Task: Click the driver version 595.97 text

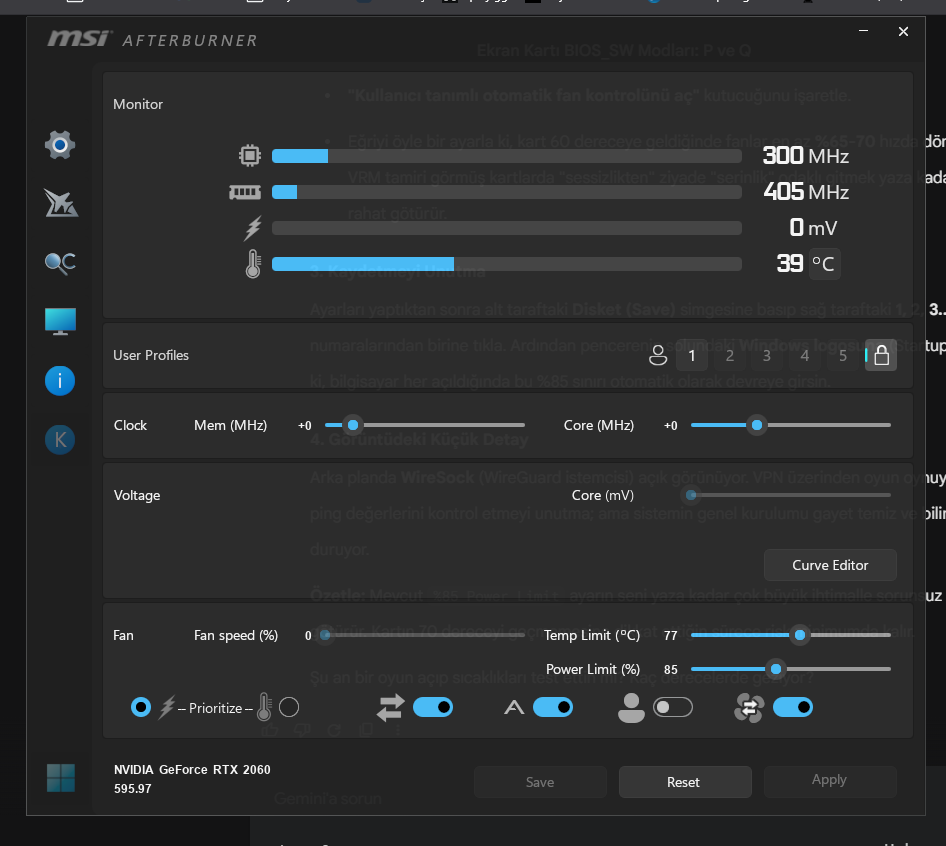Action: coord(133,789)
